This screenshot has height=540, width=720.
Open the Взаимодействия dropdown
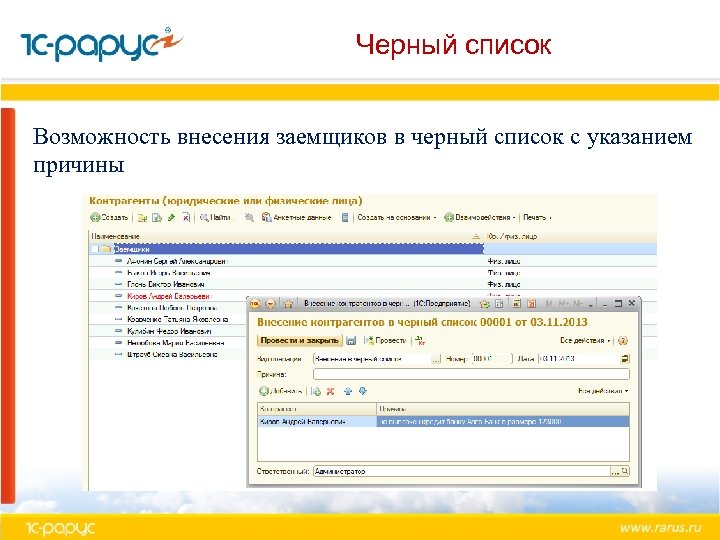pos(480,218)
